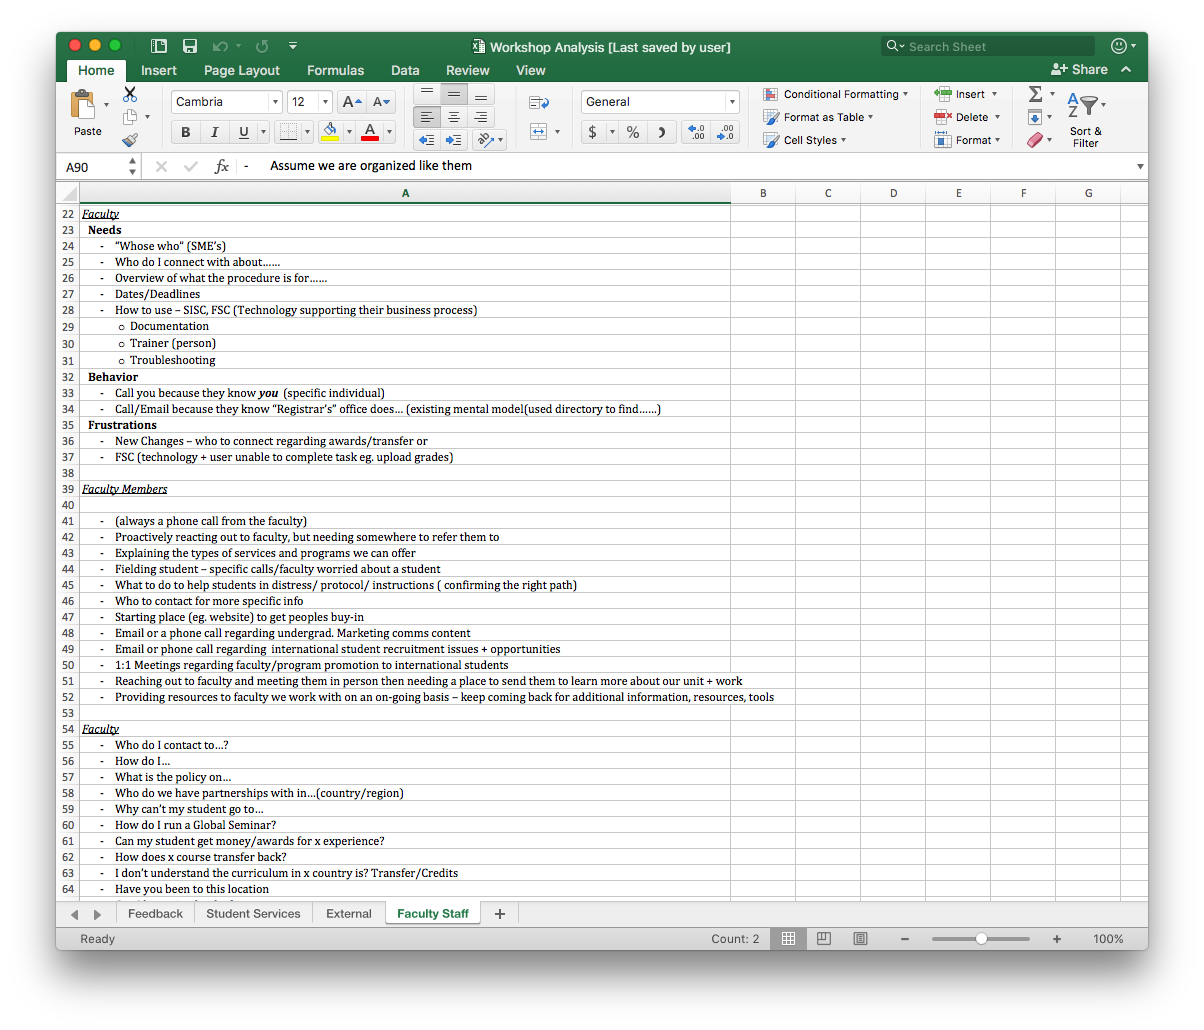
Task: Switch to the Student Services sheet tab
Action: pyautogui.click(x=253, y=913)
